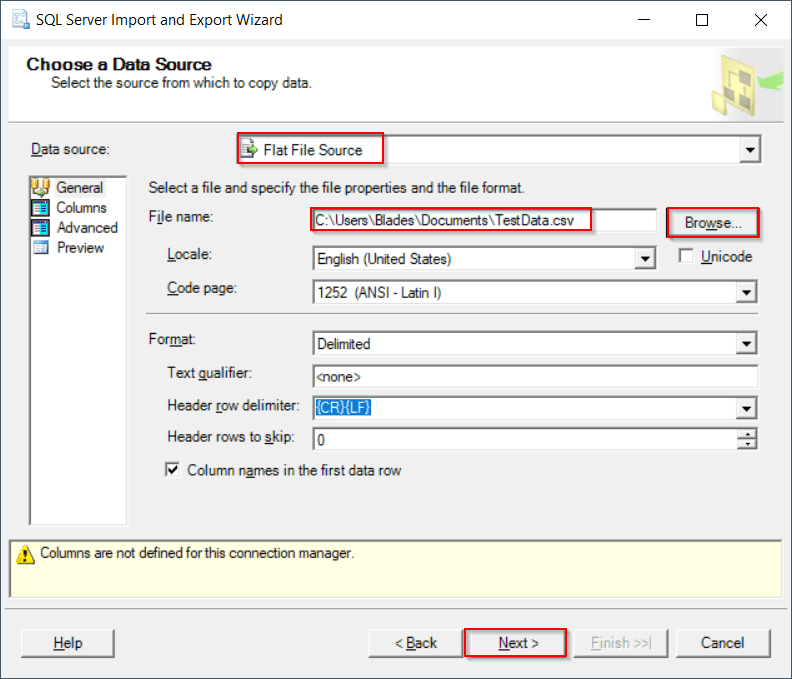The width and height of the screenshot is (792, 679).
Task: Click the 'Code page:' label
Action: pos(202,288)
